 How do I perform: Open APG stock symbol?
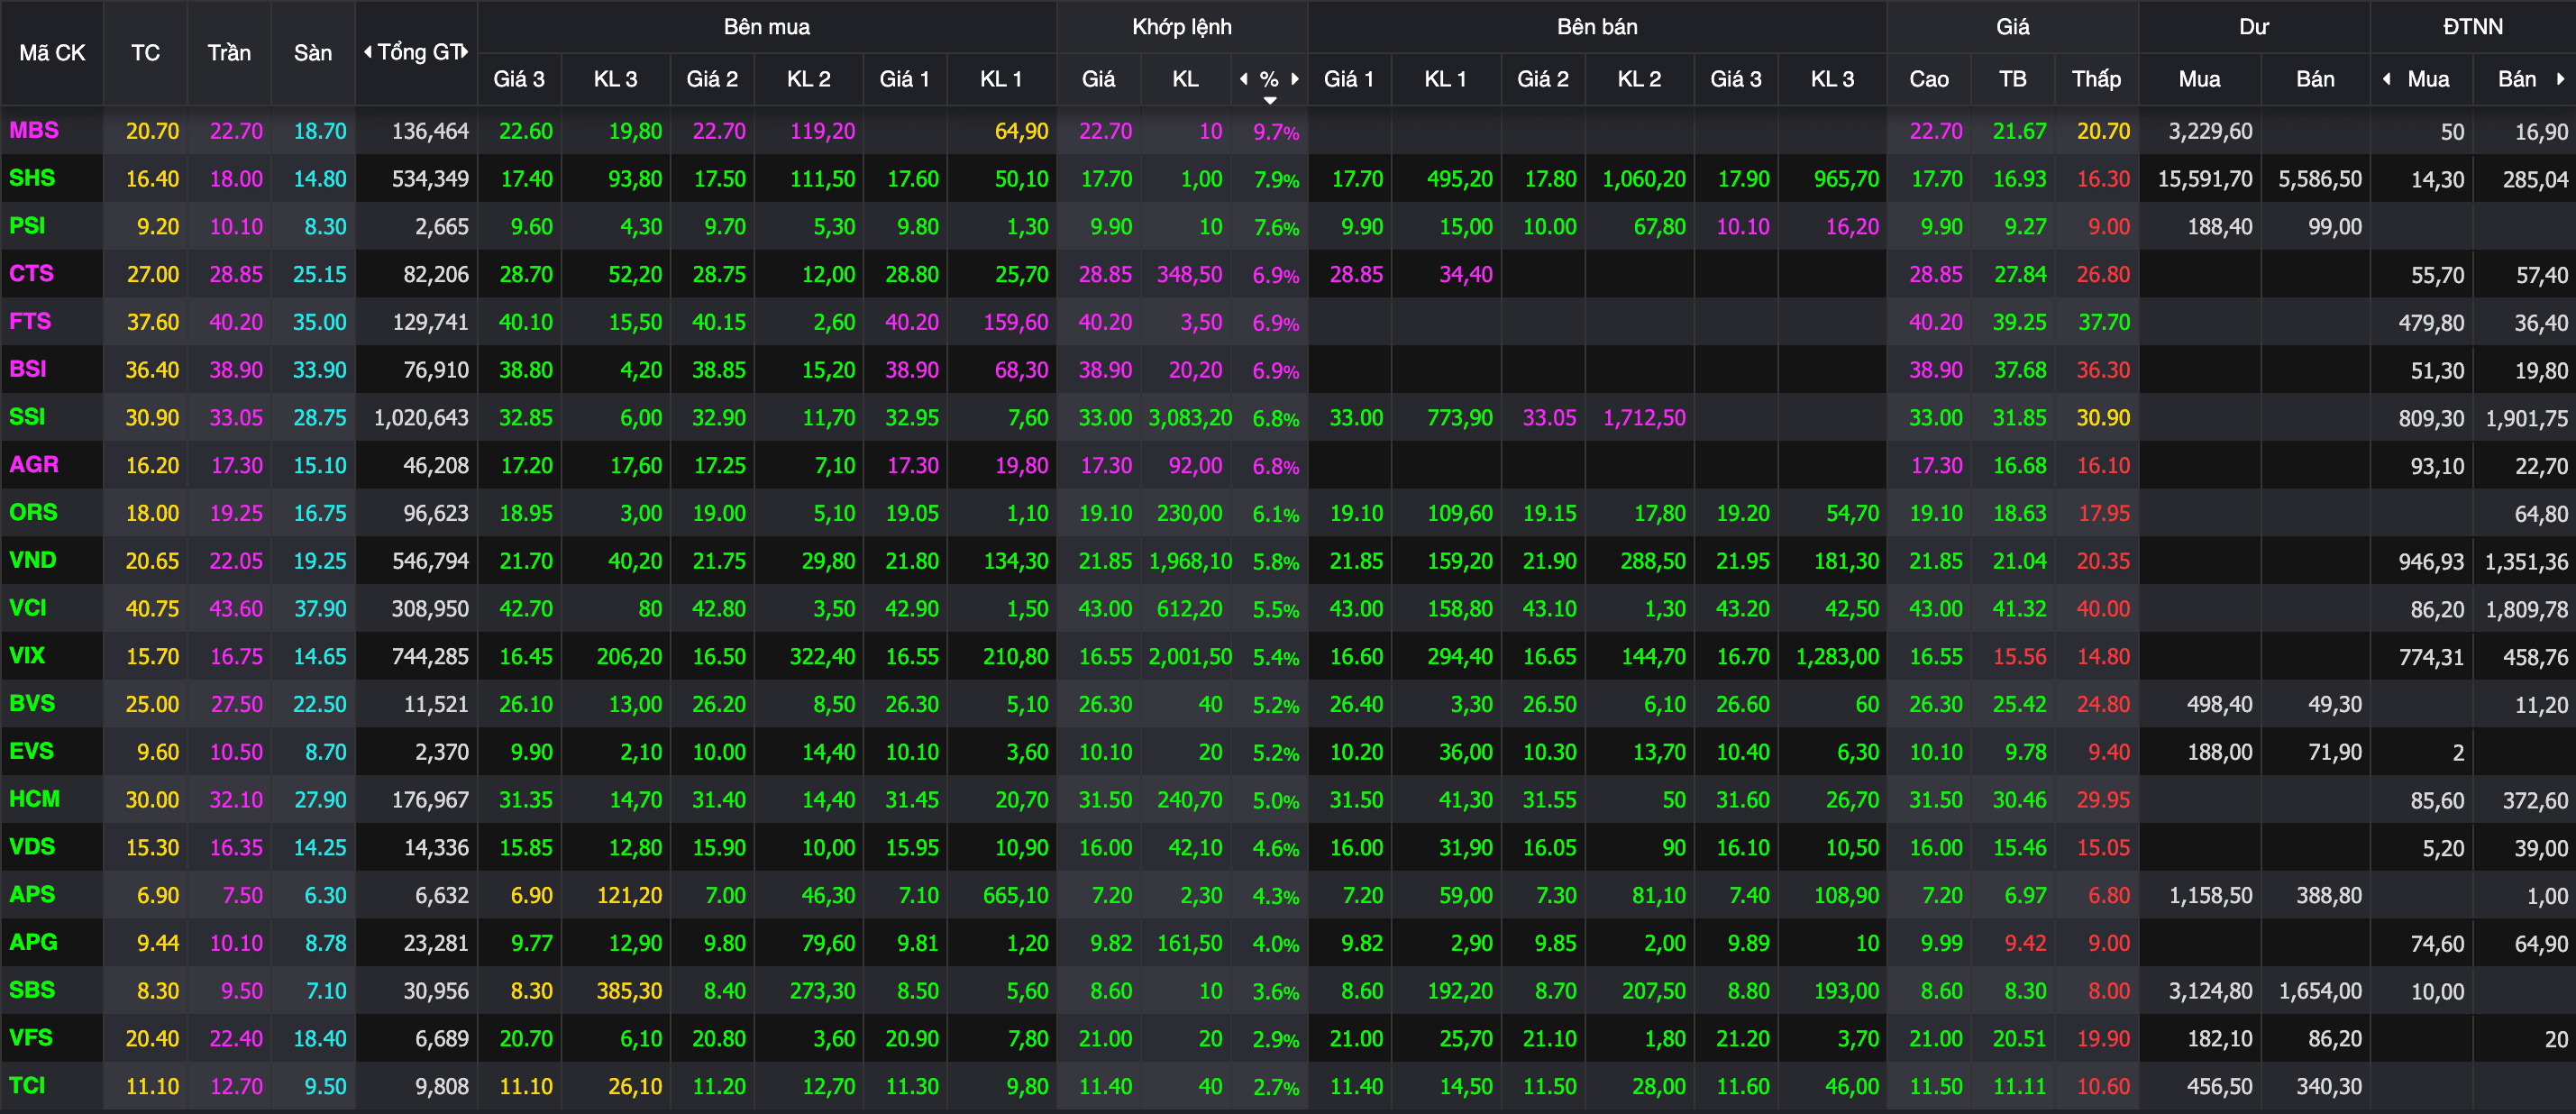pos(33,942)
